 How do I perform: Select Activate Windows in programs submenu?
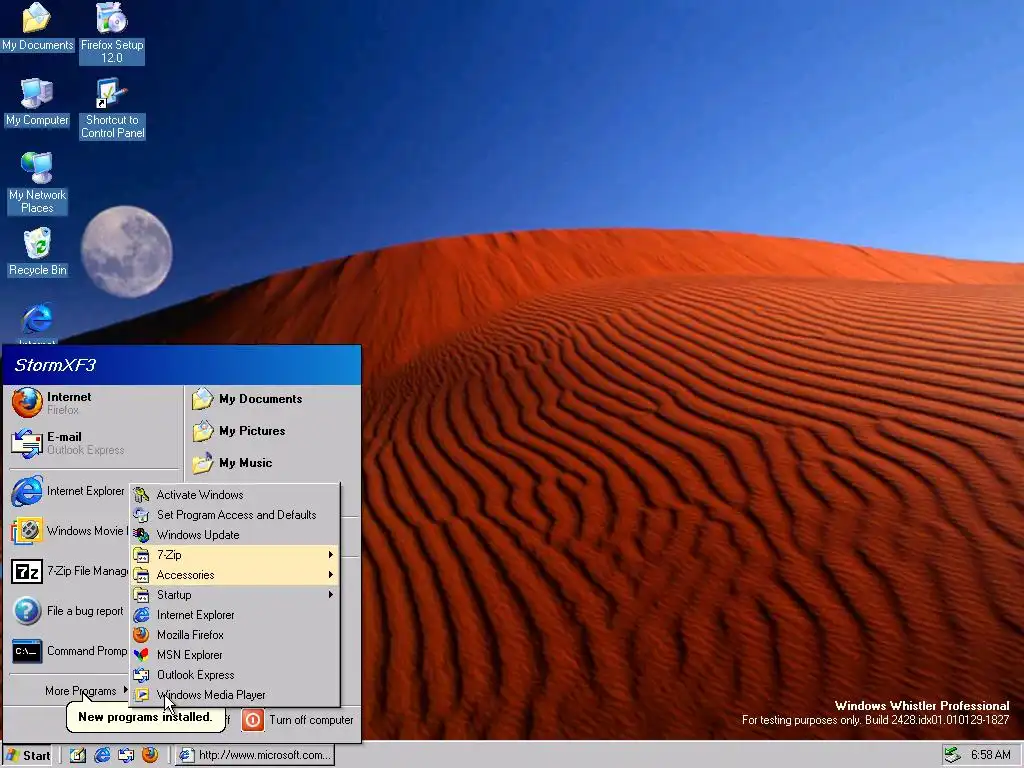(x=235, y=495)
